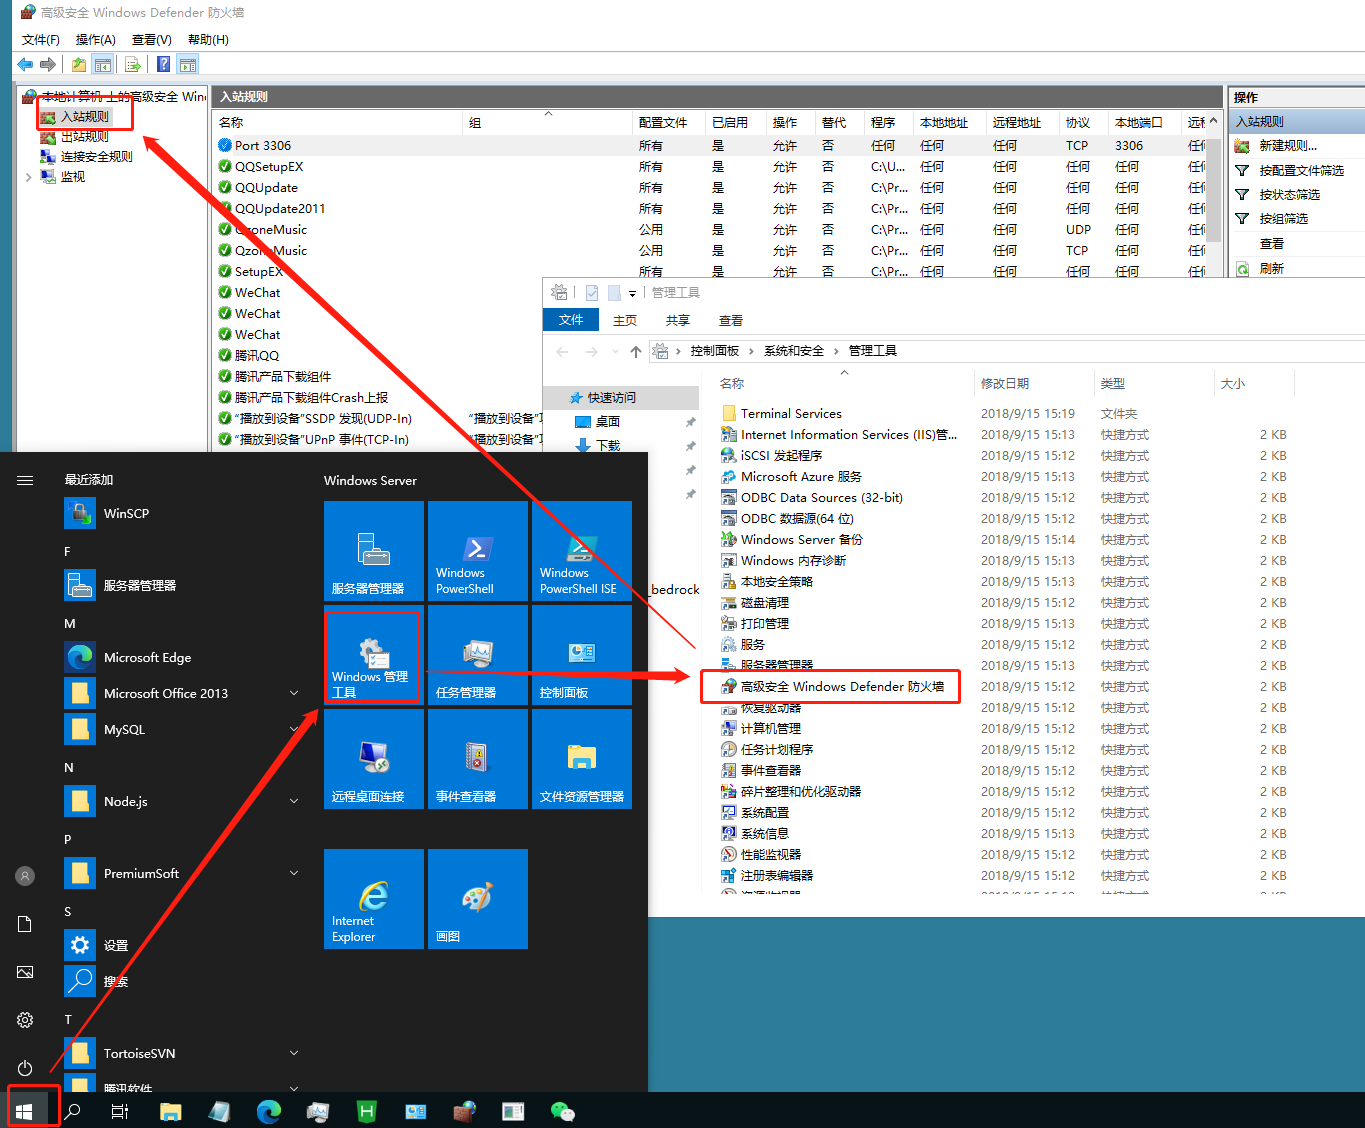Click the power icon in Start sidebar
The height and width of the screenshot is (1128, 1365).
click(x=25, y=1068)
